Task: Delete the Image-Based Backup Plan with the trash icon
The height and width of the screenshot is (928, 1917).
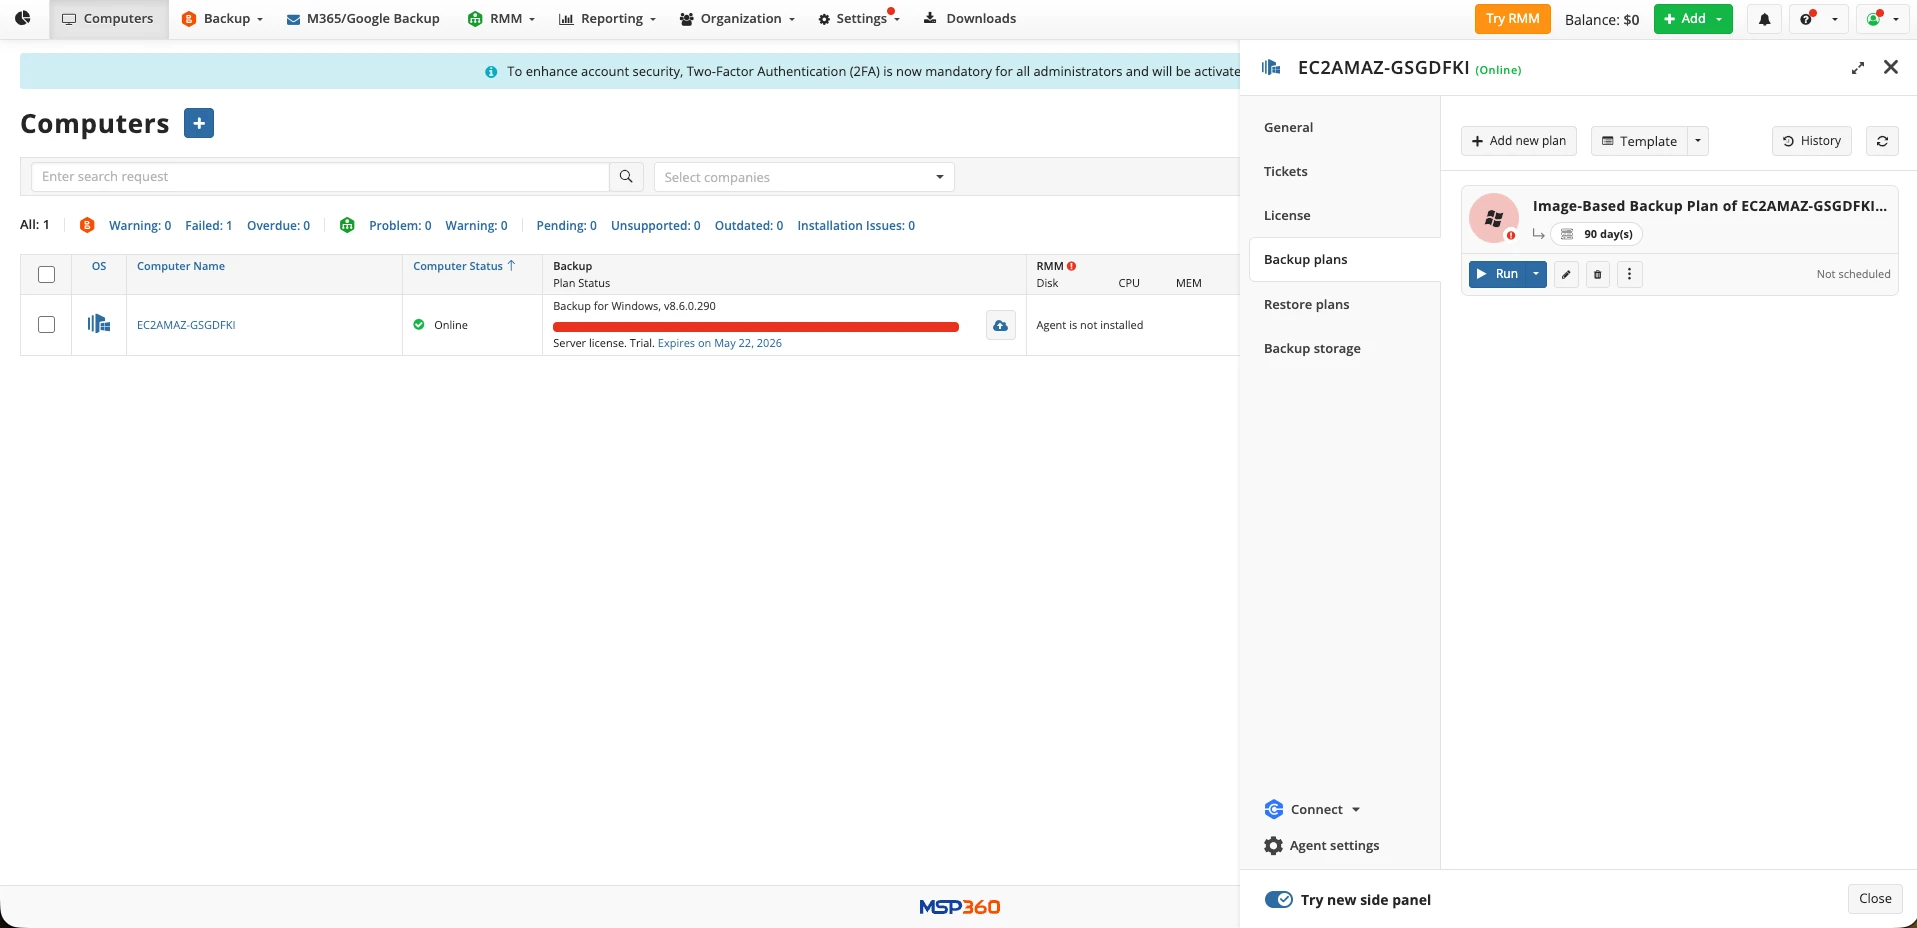Action: pos(1598,274)
